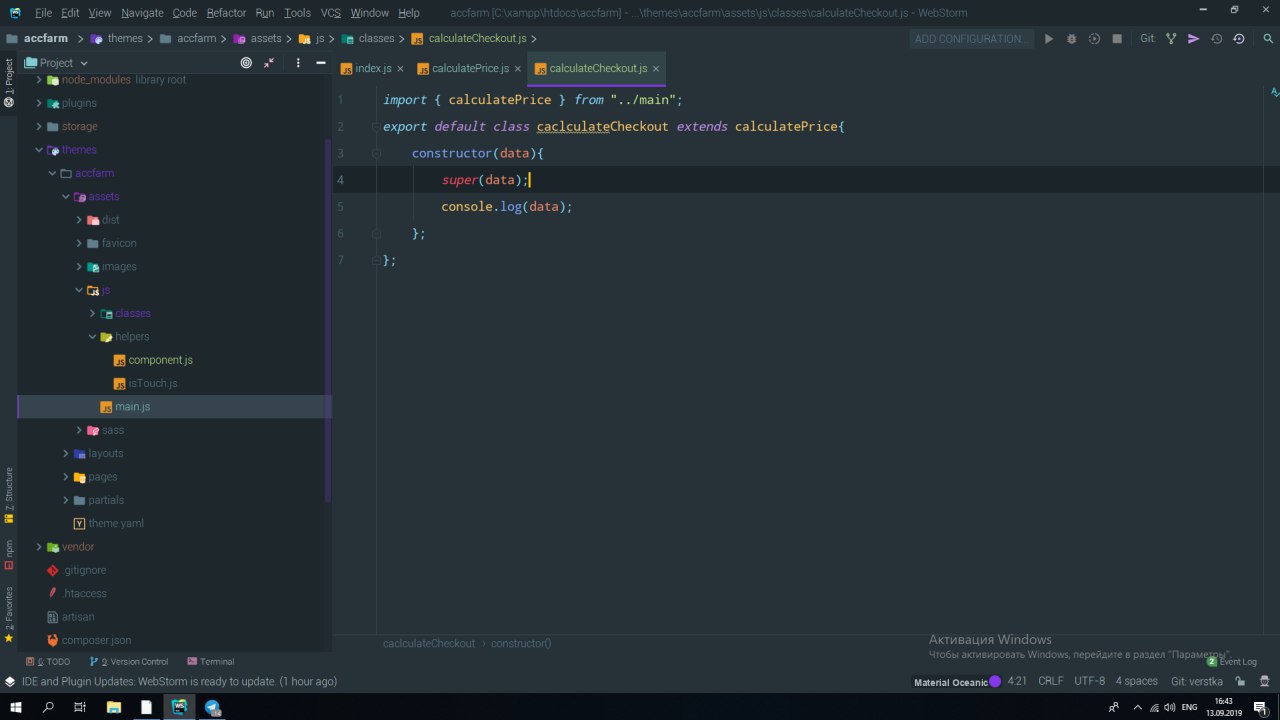Close the index.js tab
The height and width of the screenshot is (720, 1280).
(400, 69)
